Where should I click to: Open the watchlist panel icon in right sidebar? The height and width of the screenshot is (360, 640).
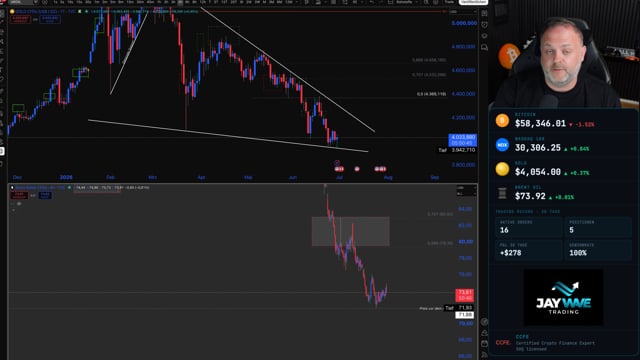coord(484,13)
